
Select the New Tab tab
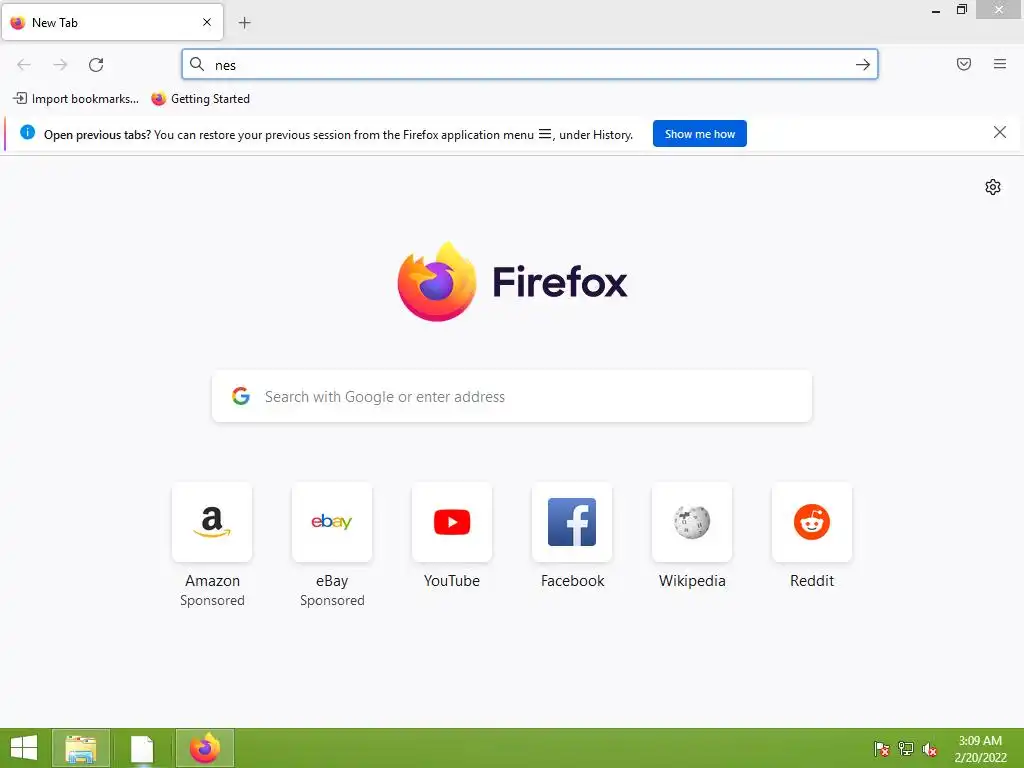click(x=112, y=22)
